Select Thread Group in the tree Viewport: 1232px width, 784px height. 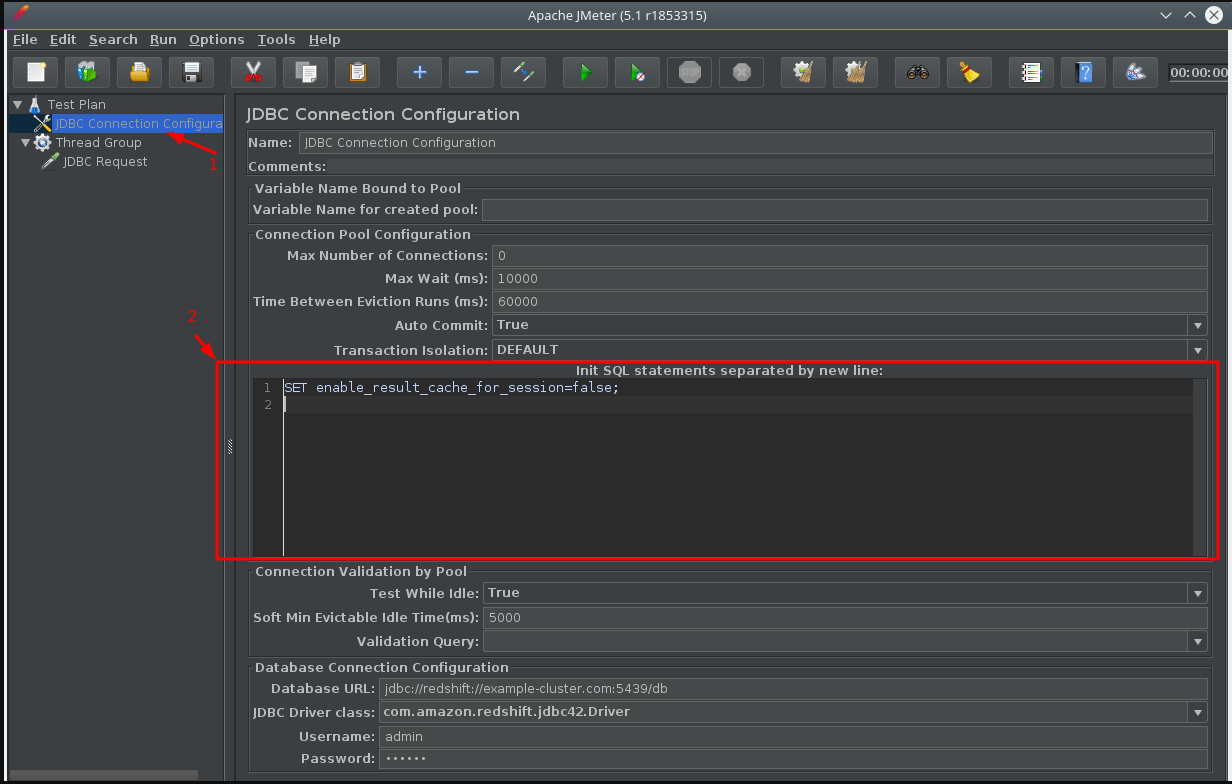tap(98, 142)
